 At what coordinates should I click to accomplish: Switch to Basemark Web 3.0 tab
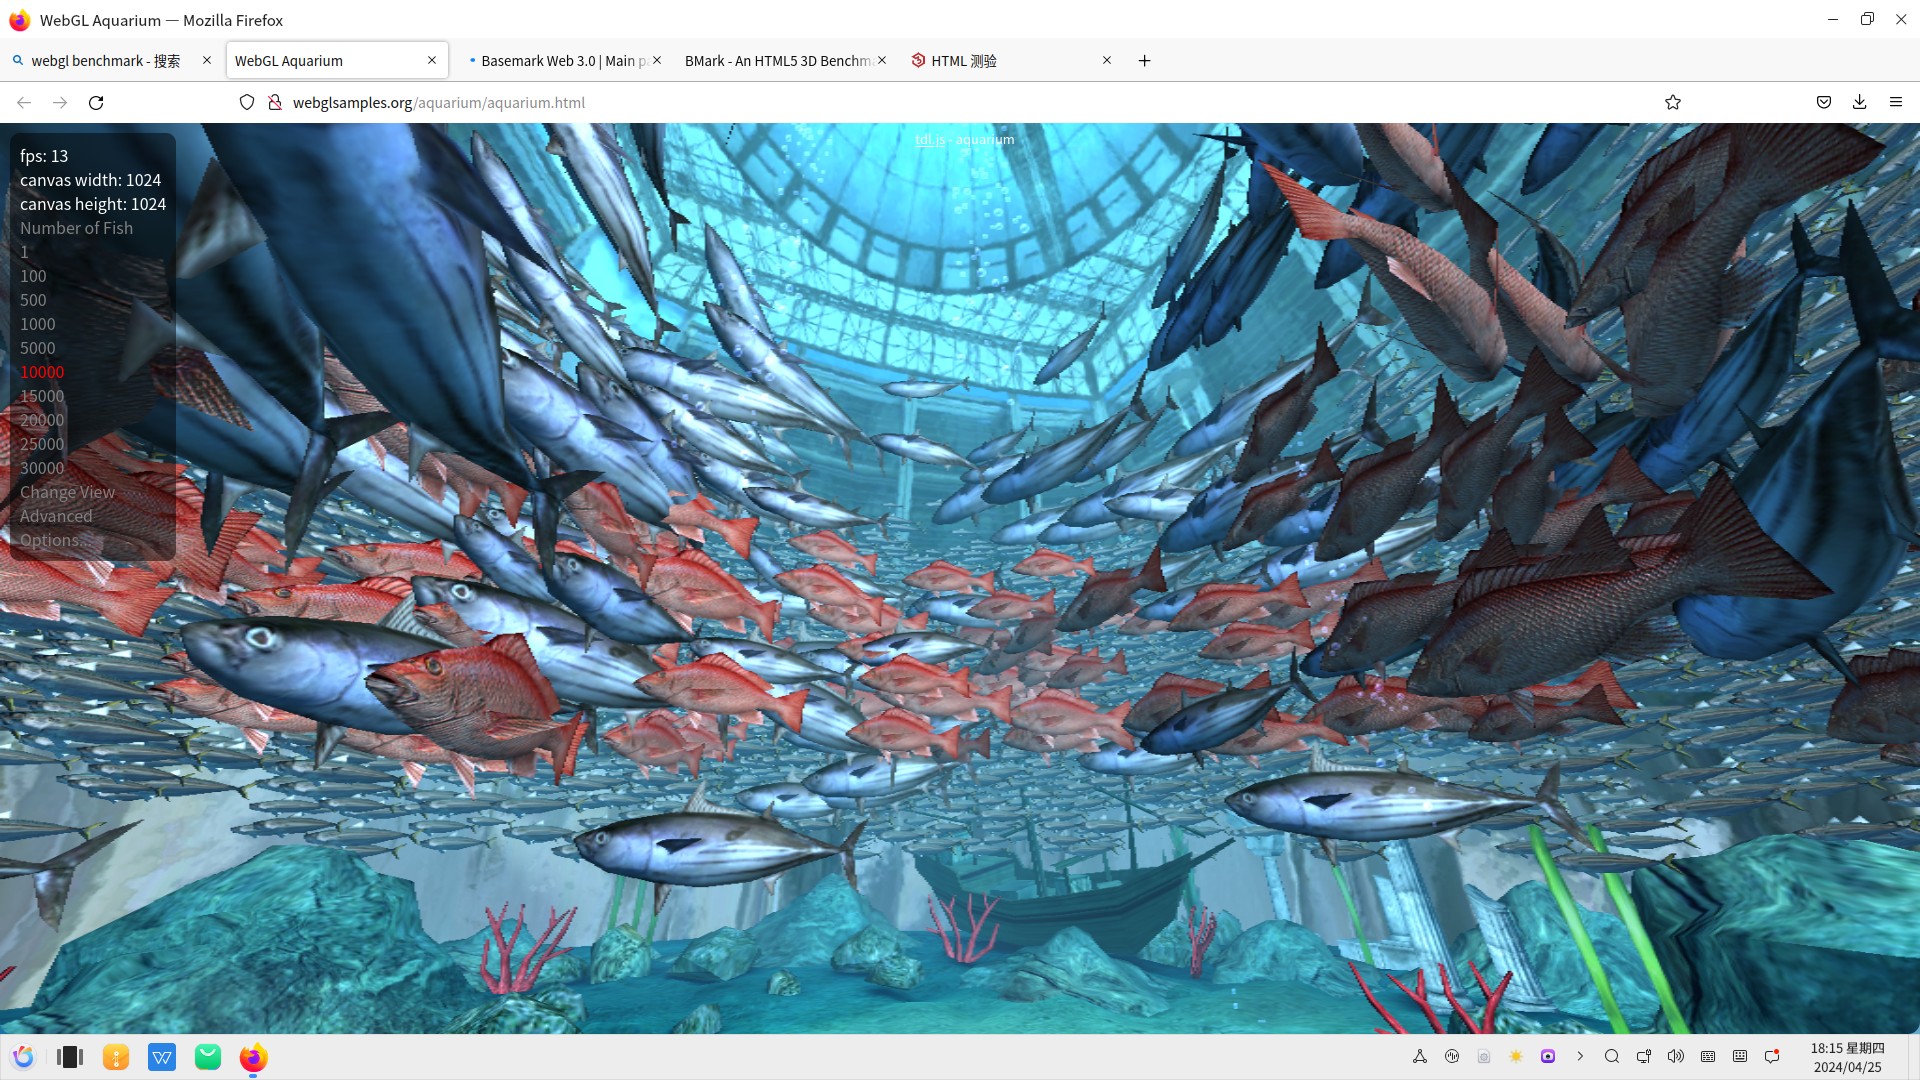click(562, 61)
